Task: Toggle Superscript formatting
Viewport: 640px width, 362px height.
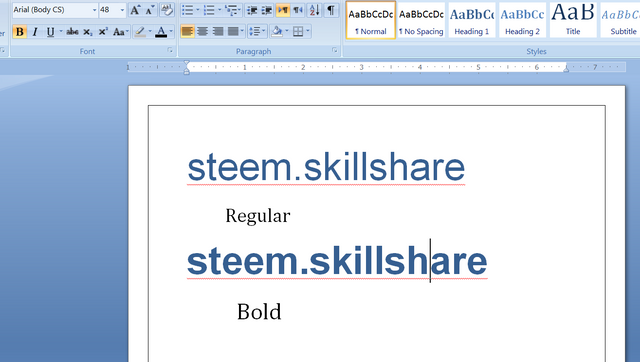Action: pyautogui.click(x=103, y=32)
